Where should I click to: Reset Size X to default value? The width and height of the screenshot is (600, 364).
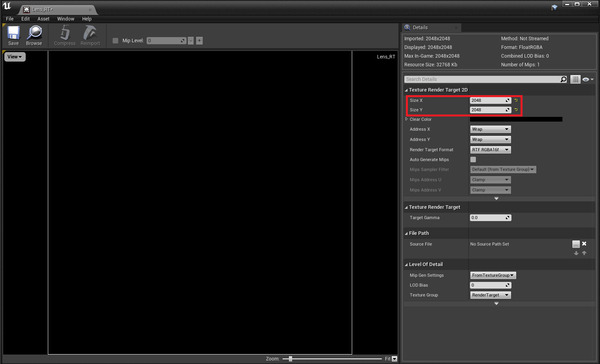(x=516, y=100)
